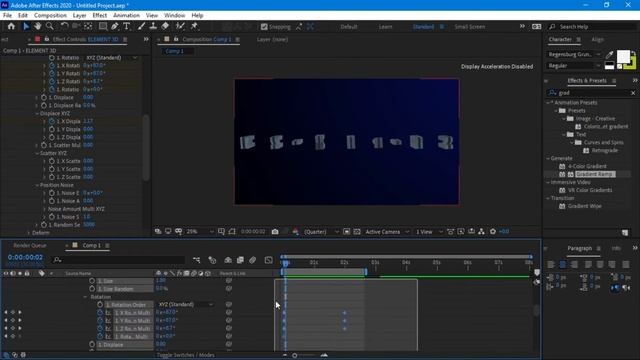Switch to the Render Queue tab
The width and height of the screenshot is (640, 360).
(x=30, y=245)
